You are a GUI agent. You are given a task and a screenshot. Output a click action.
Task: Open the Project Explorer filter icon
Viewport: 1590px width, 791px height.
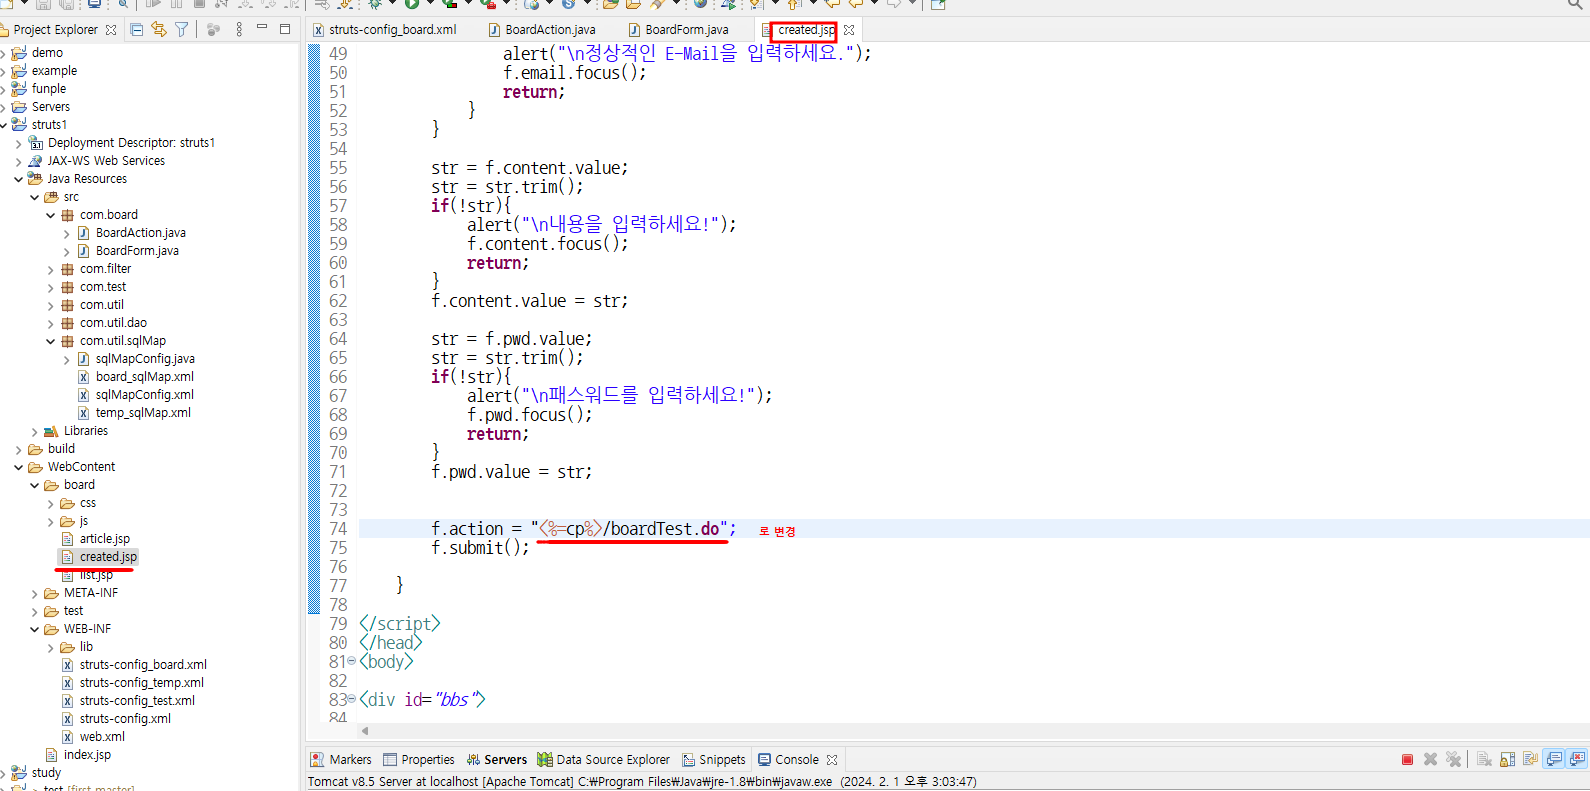(182, 29)
